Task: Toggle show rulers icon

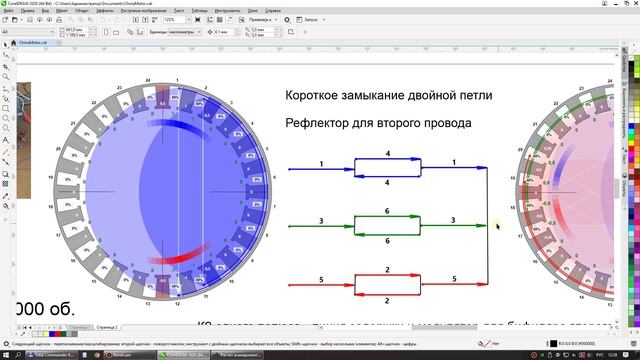Action: (210, 20)
